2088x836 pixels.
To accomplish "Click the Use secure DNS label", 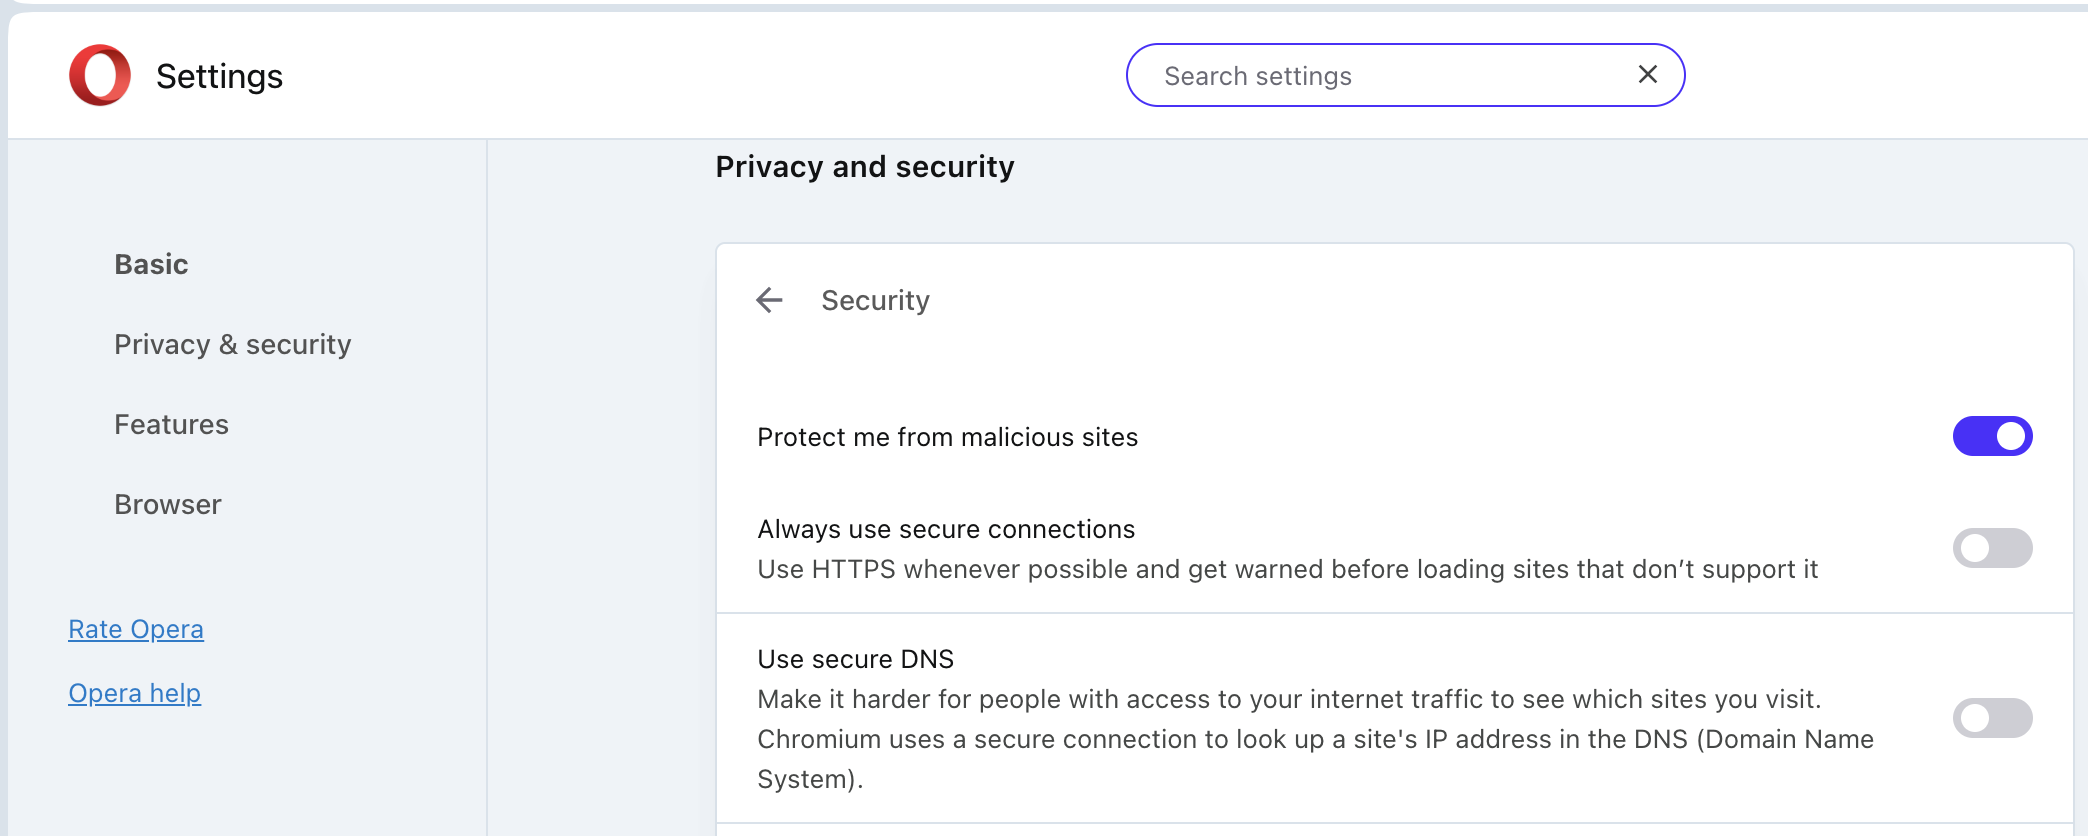I will pyautogui.click(x=855, y=659).
